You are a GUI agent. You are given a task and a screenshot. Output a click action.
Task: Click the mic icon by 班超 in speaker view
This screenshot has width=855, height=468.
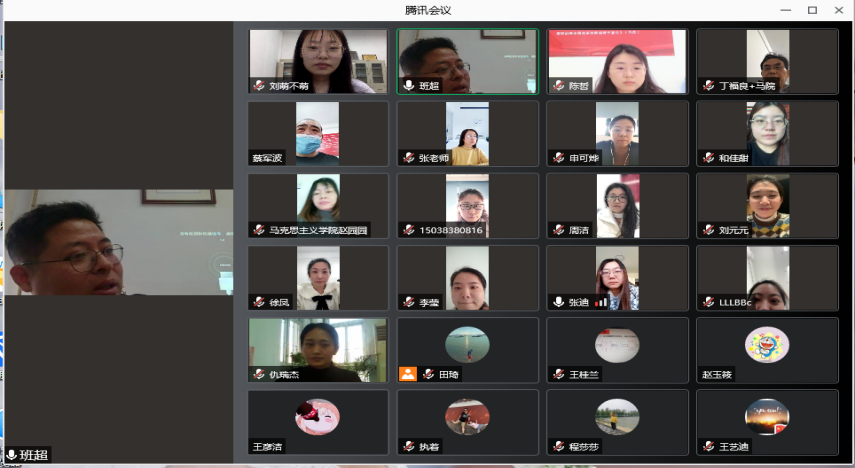pyautogui.click(x=11, y=455)
